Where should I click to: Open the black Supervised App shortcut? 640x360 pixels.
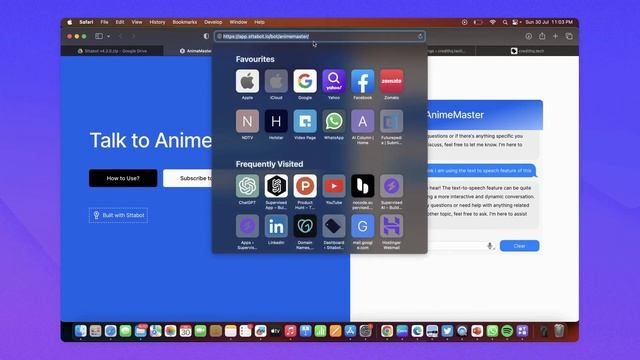[276, 186]
